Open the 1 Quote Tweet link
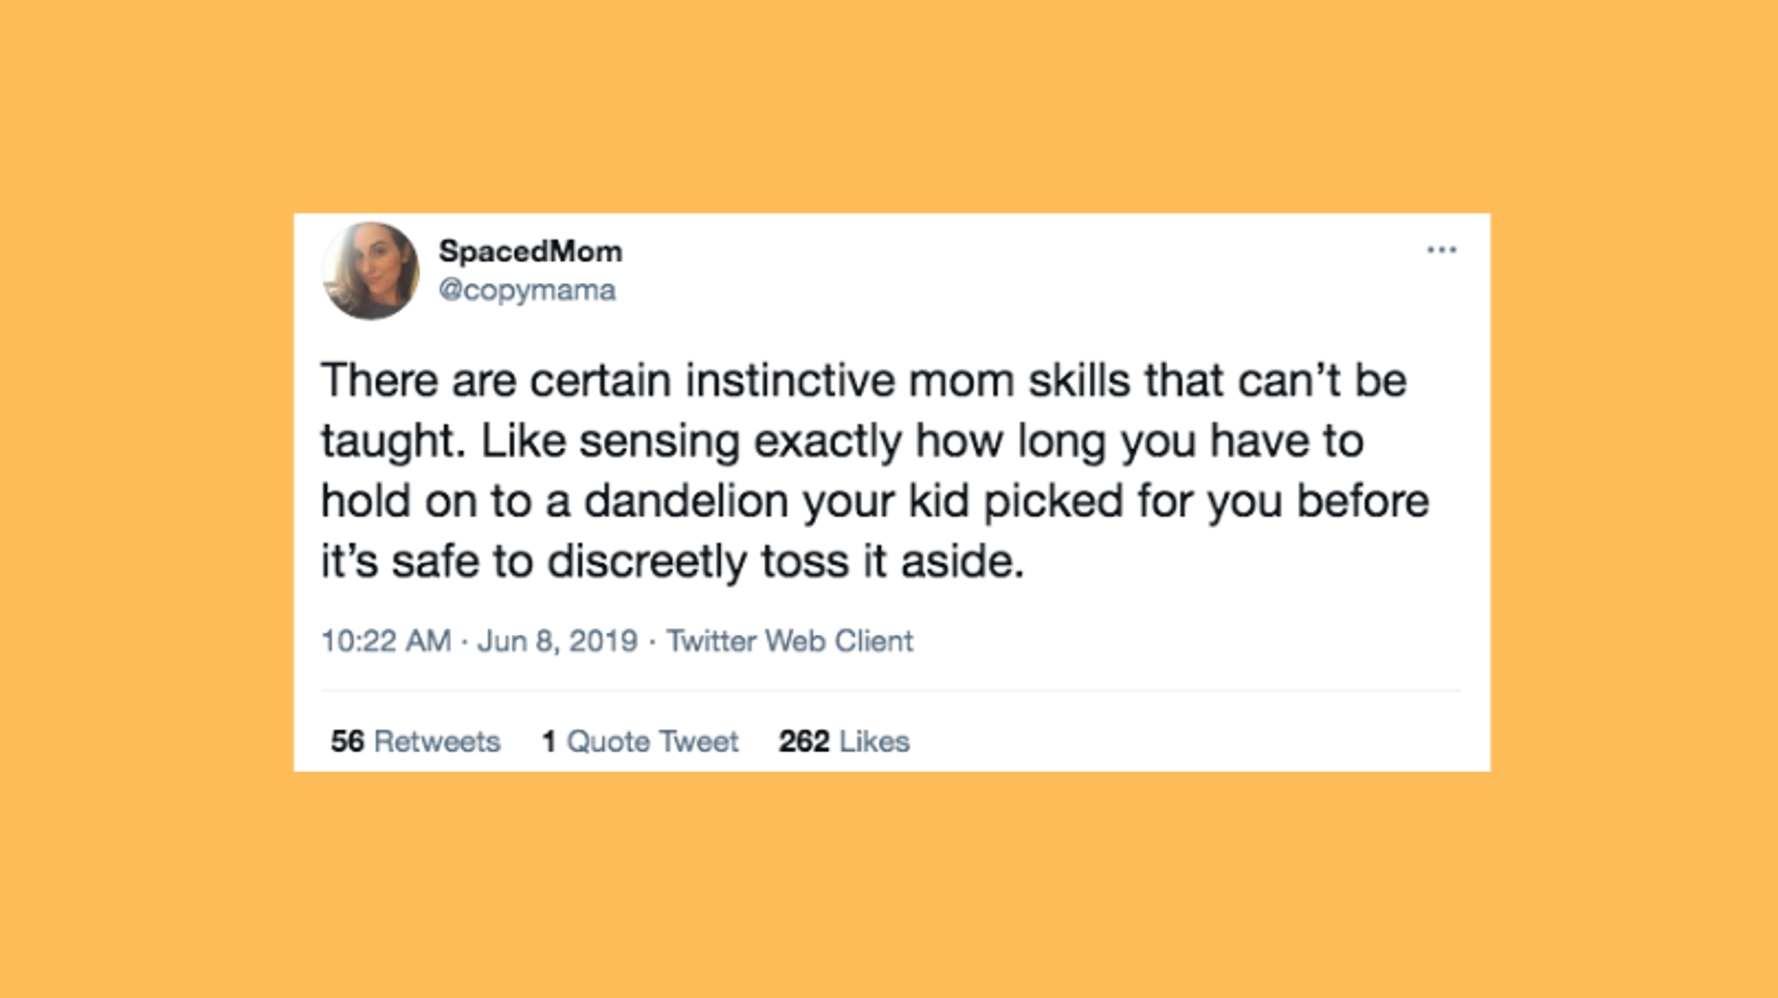1778x998 pixels. pyautogui.click(x=640, y=741)
